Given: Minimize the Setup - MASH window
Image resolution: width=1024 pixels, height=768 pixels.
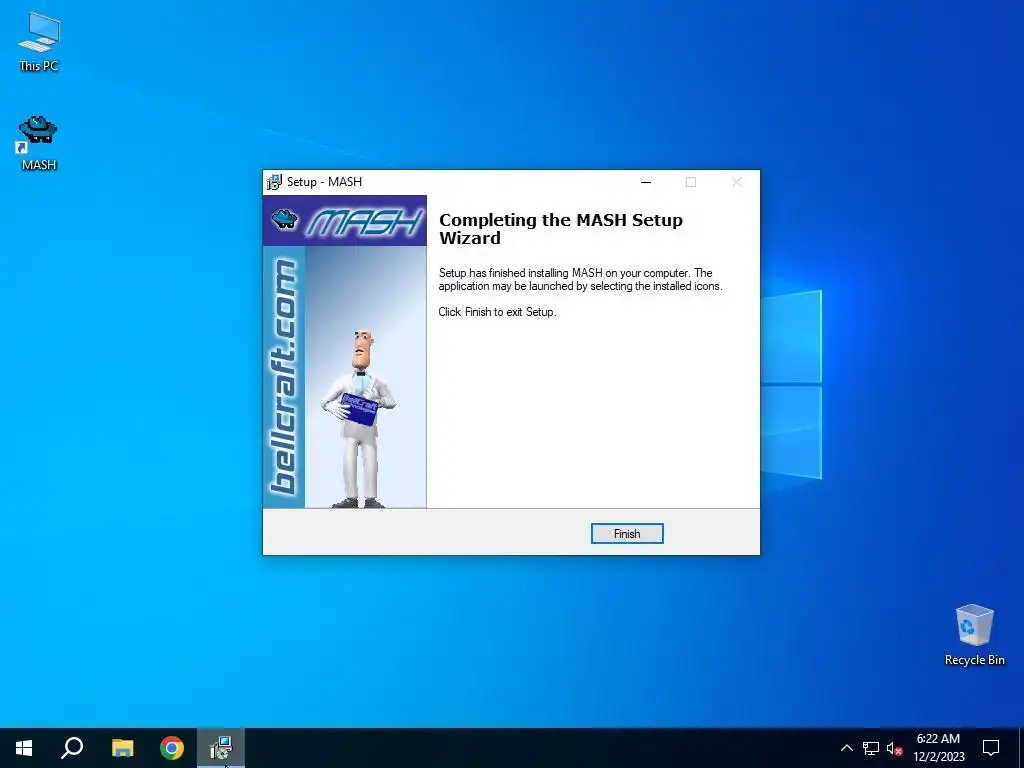Looking at the screenshot, I should (646, 182).
